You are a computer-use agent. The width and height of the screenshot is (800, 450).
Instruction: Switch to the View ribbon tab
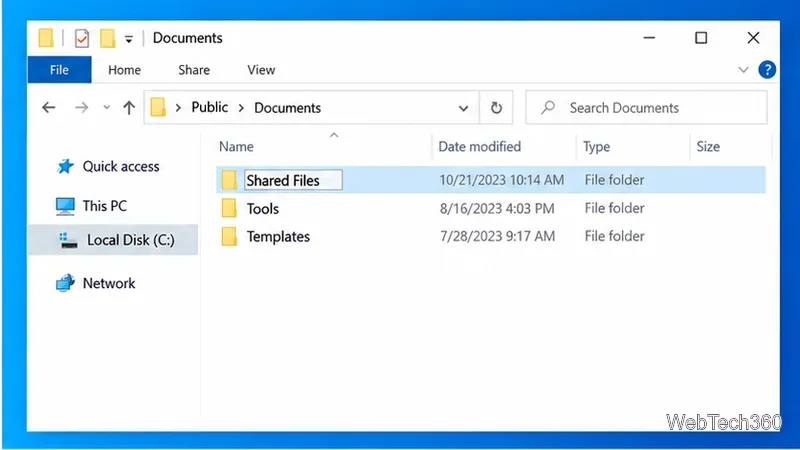point(261,70)
